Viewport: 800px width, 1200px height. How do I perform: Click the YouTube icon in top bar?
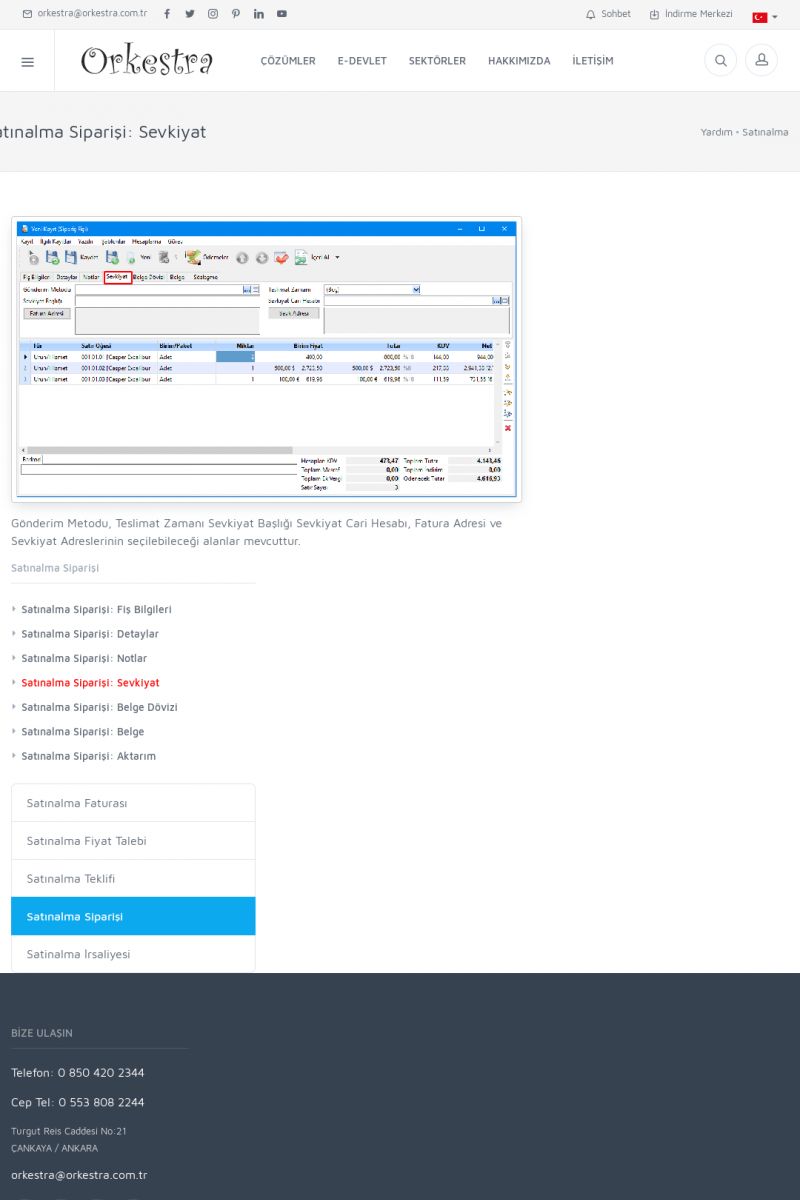pos(282,14)
